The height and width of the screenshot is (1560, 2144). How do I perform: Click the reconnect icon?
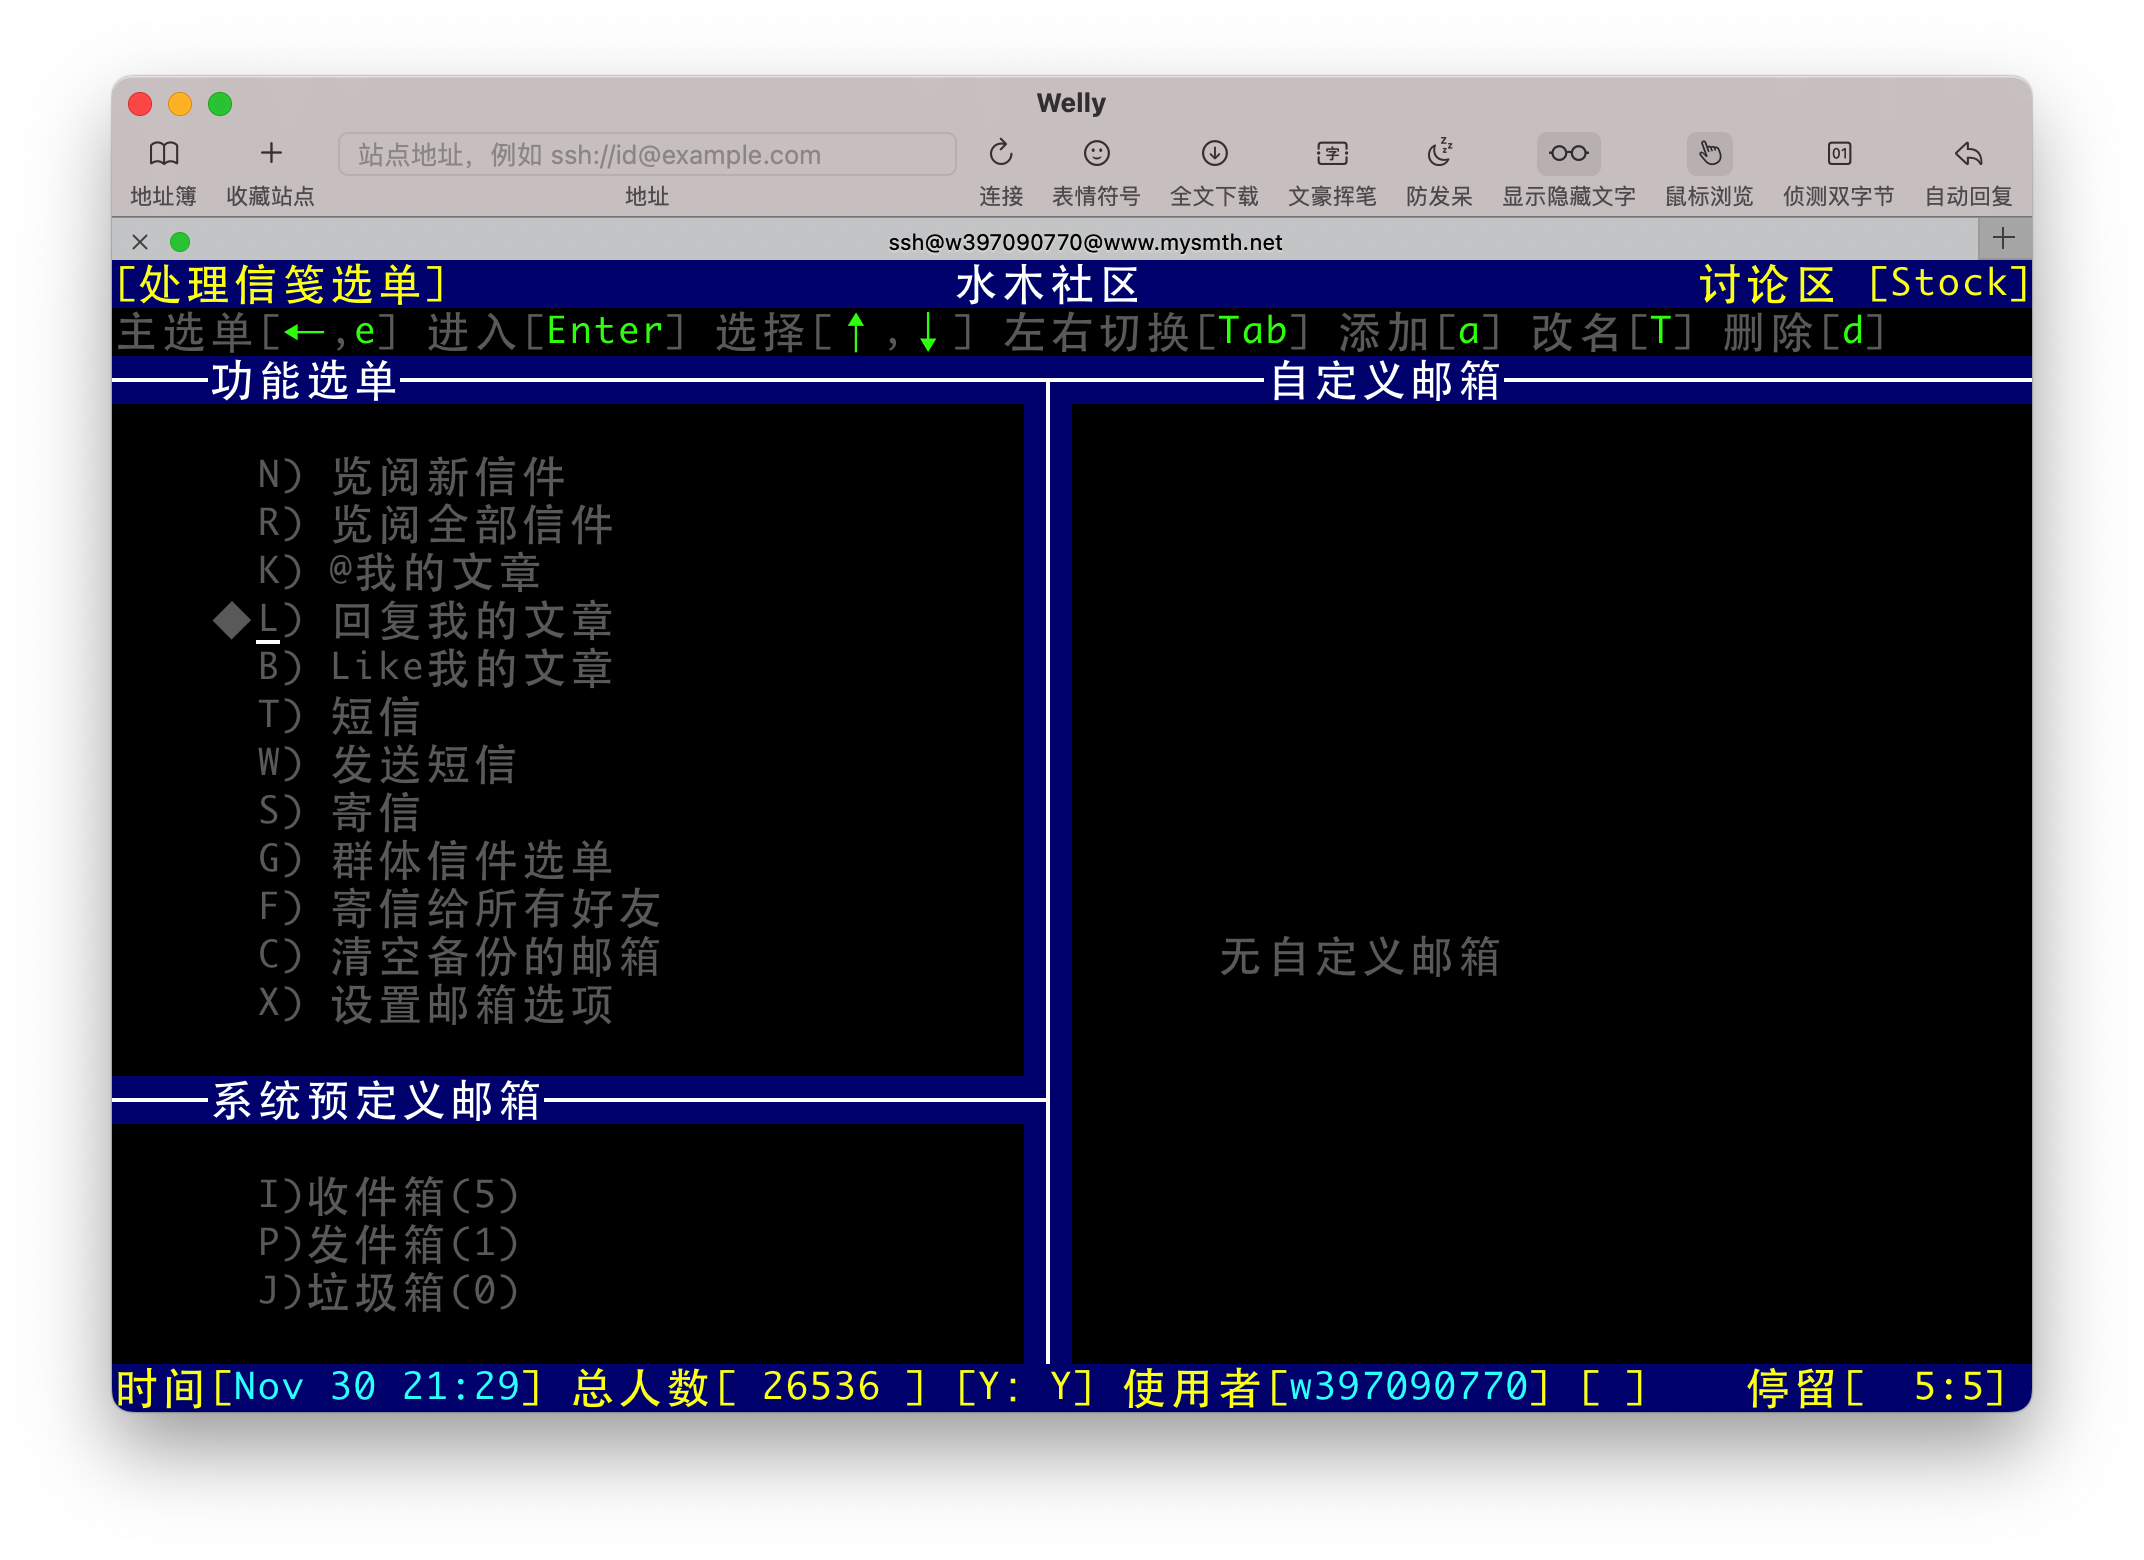point(1000,154)
